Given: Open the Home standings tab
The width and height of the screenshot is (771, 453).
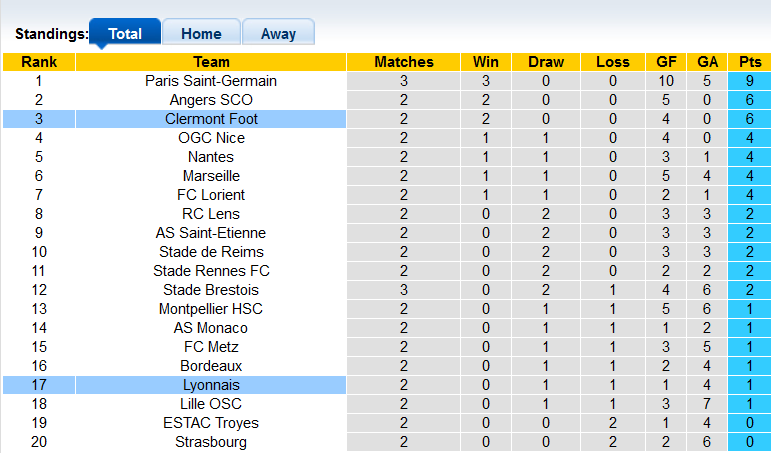Looking at the screenshot, I should pos(201,33).
